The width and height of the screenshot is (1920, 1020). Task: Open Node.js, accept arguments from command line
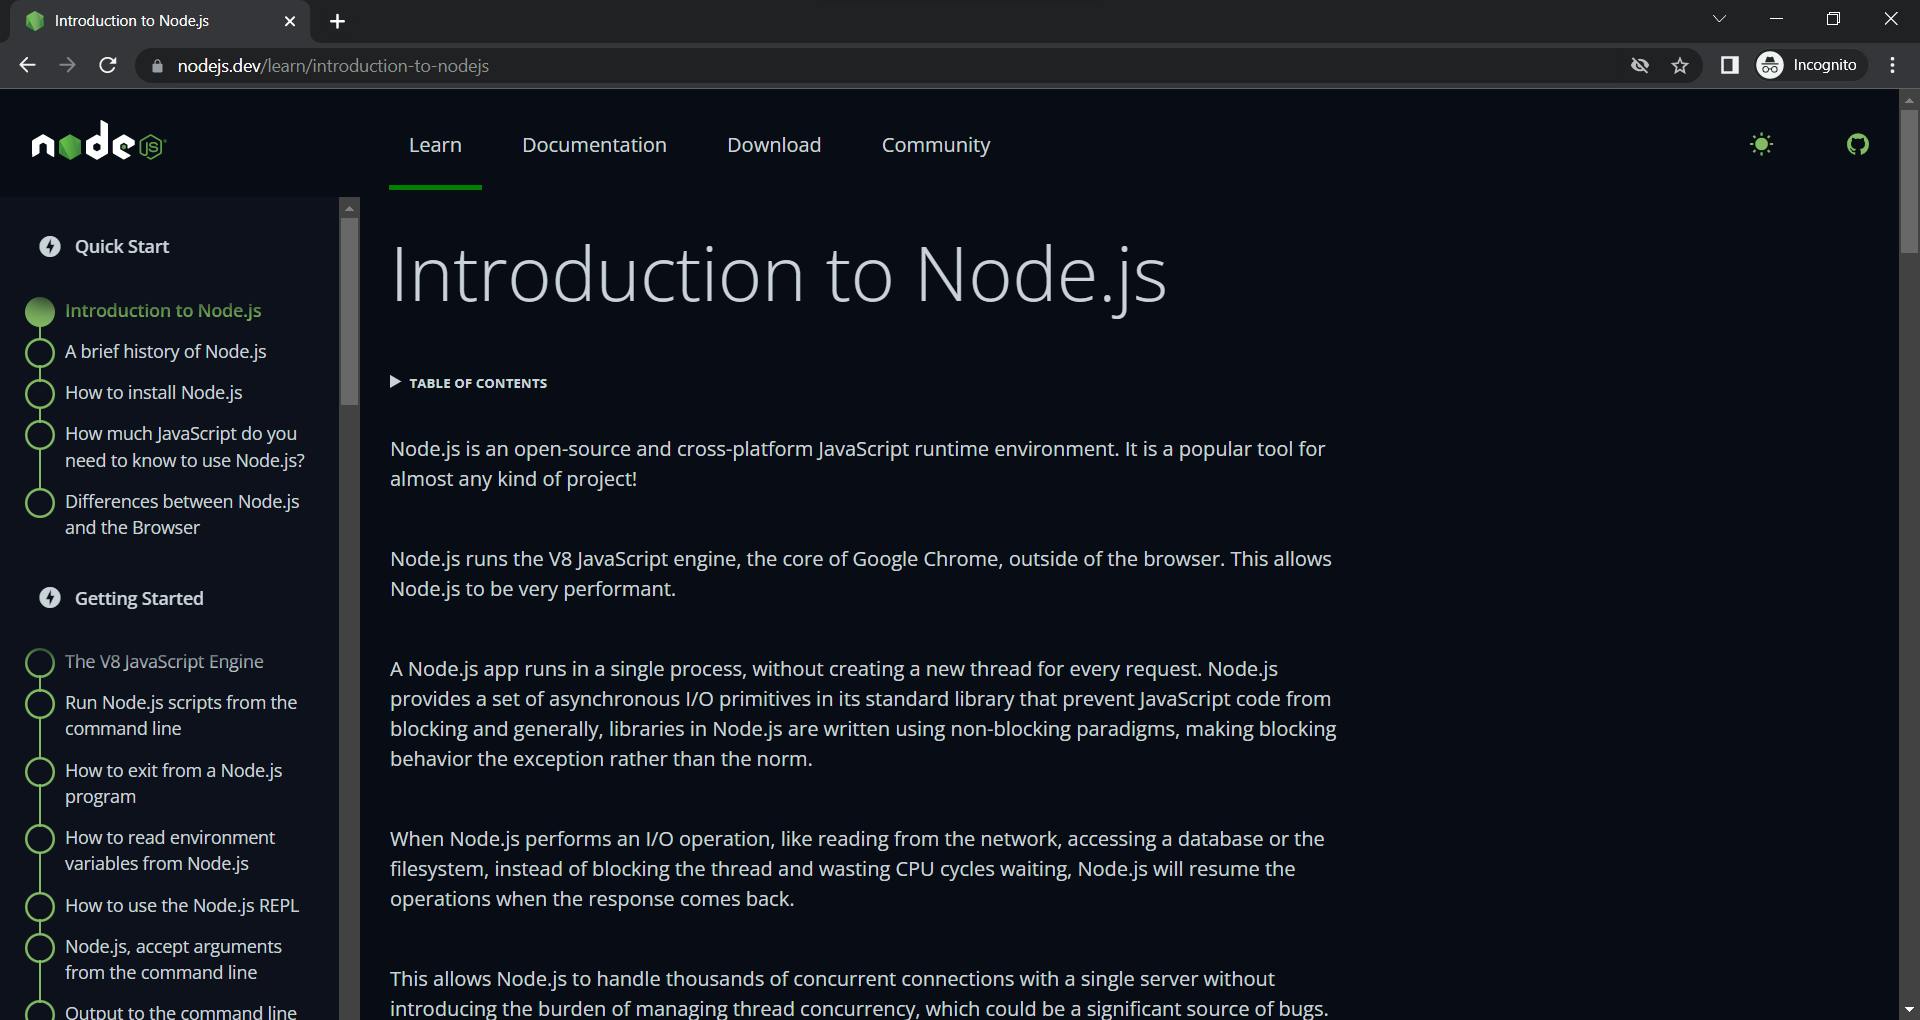pyautogui.click(x=173, y=959)
